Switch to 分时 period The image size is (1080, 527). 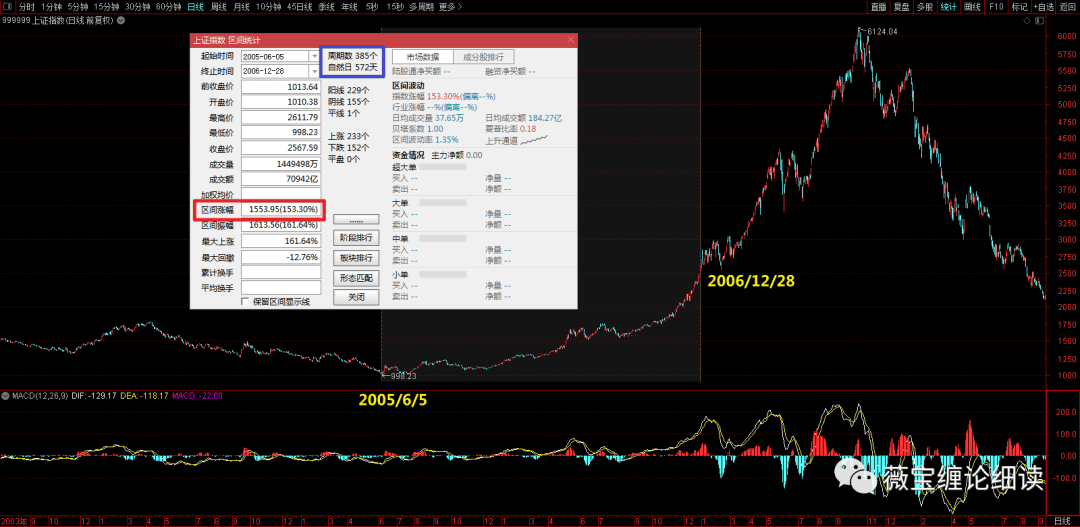(26, 6)
